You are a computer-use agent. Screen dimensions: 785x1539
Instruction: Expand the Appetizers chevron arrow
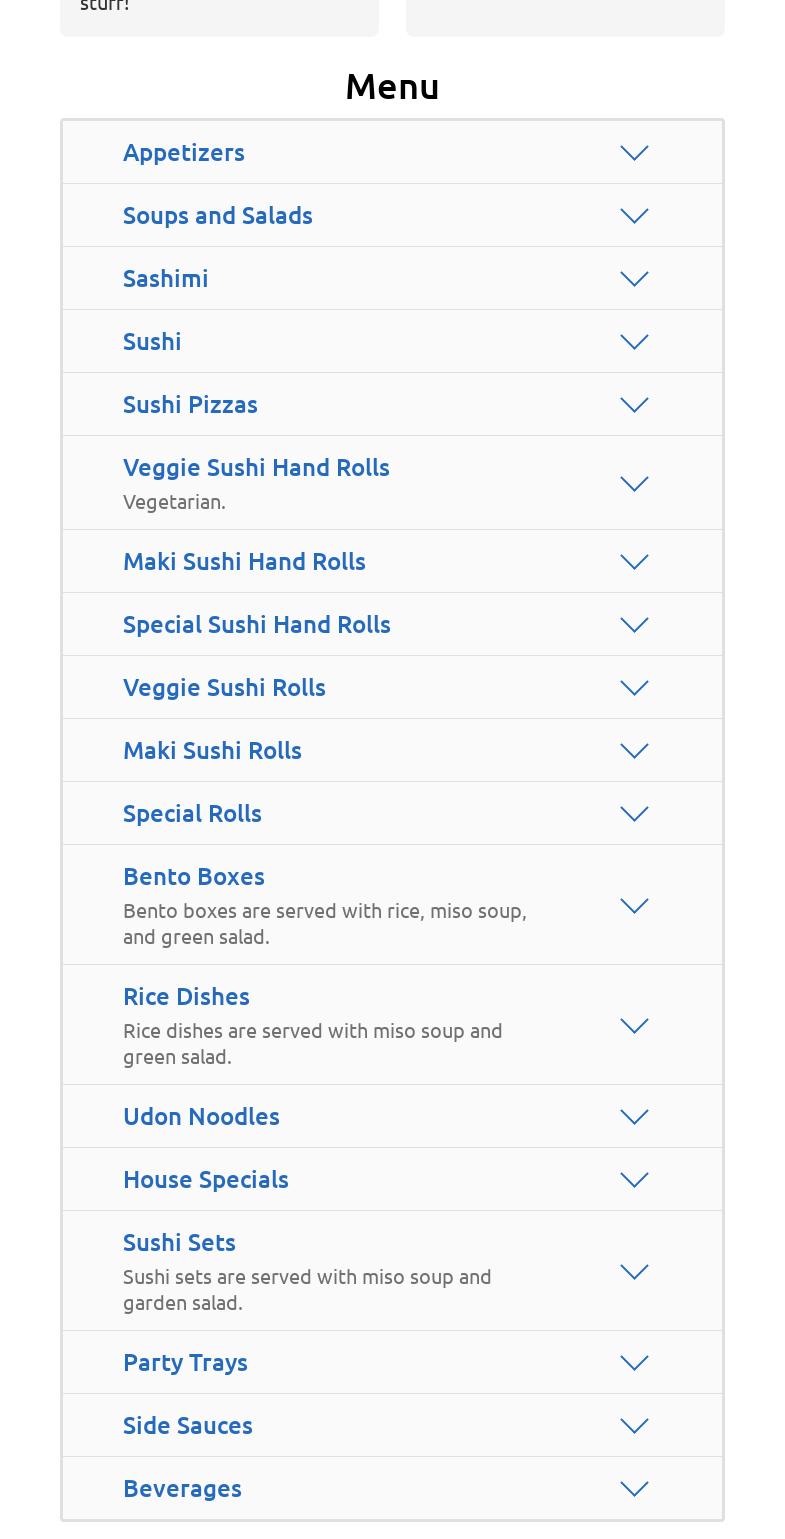(634, 153)
